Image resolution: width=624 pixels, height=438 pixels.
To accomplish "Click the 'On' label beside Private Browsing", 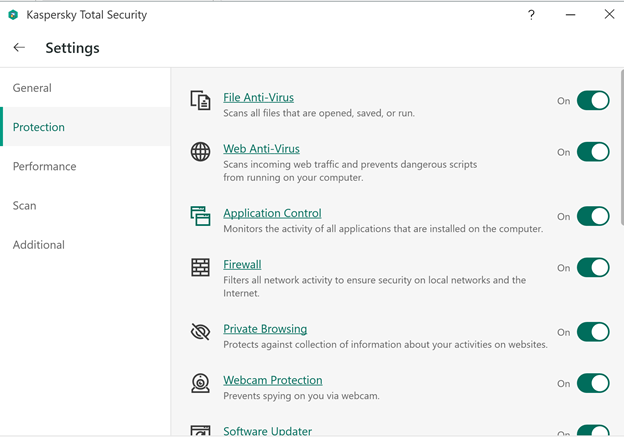I will pyautogui.click(x=564, y=333).
